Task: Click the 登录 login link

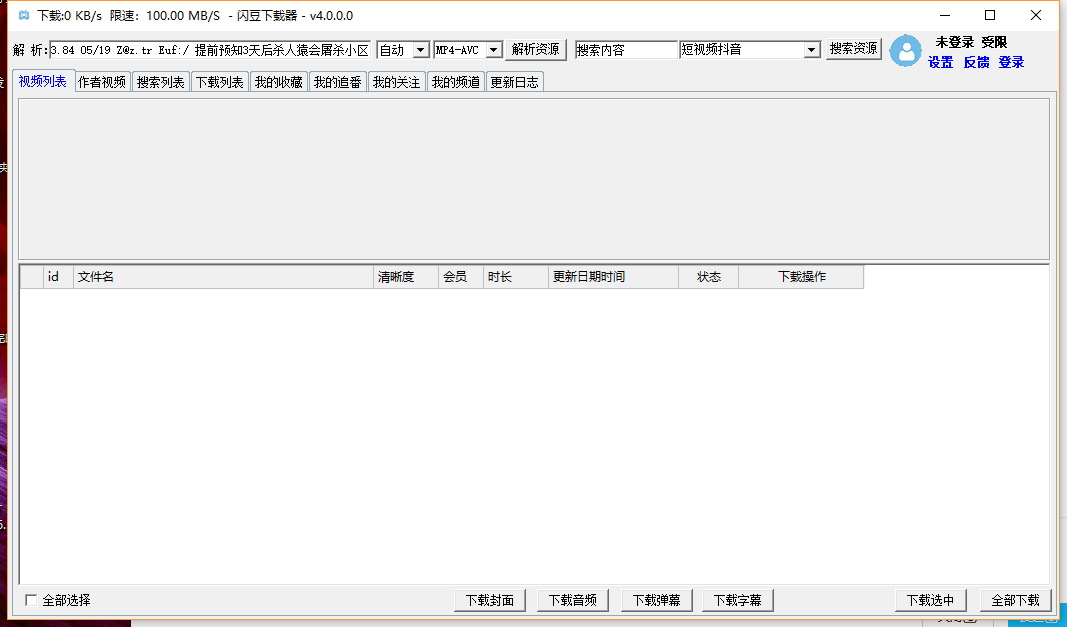Action: coord(1011,62)
